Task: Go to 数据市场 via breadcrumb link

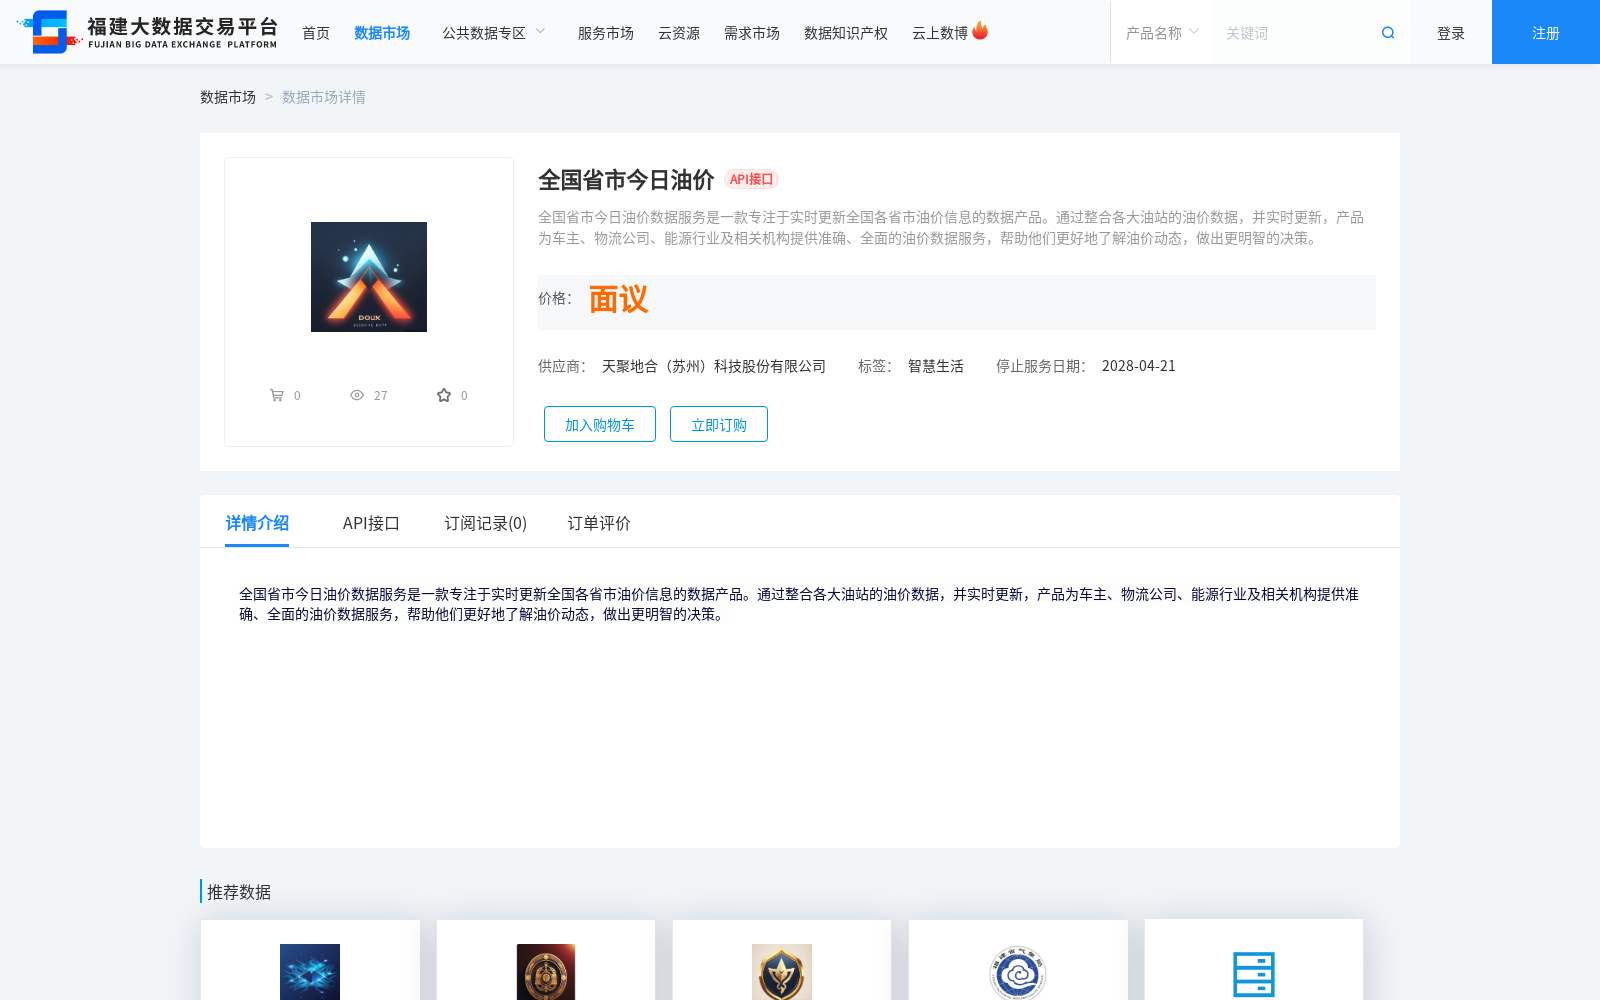Action: tap(228, 97)
